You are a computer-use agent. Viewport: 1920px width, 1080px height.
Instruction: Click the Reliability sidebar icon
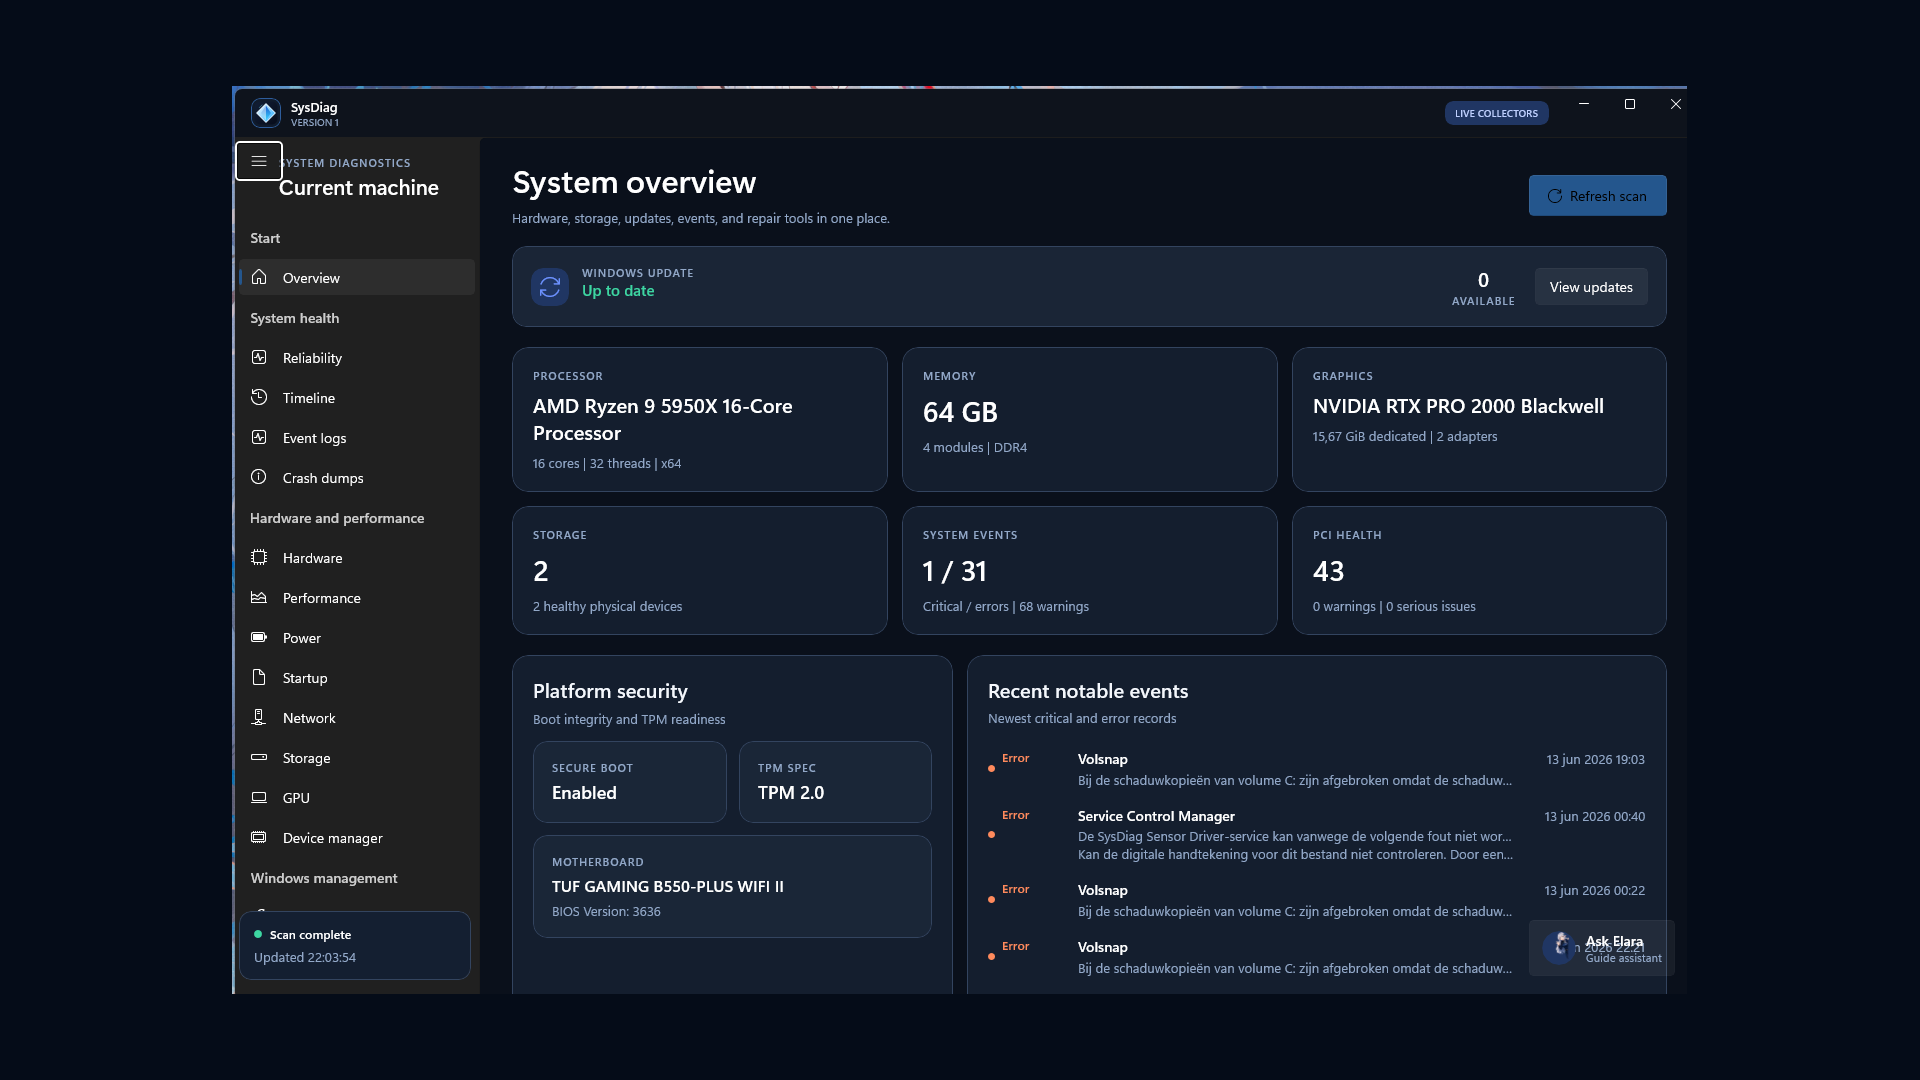pyautogui.click(x=259, y=357)
